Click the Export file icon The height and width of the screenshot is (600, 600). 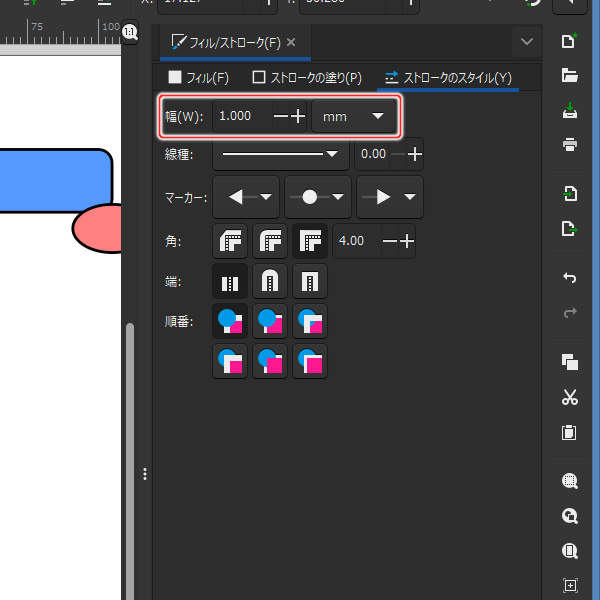point(569,228)
